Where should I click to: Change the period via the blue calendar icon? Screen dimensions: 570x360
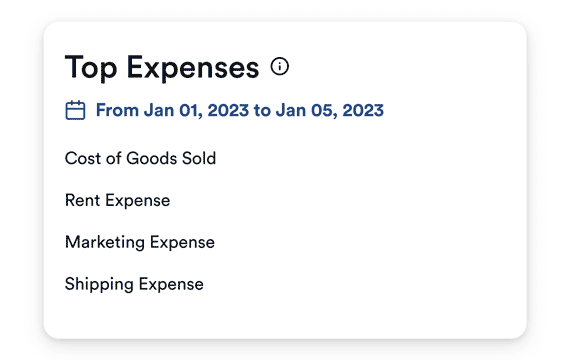pos(75,110)
